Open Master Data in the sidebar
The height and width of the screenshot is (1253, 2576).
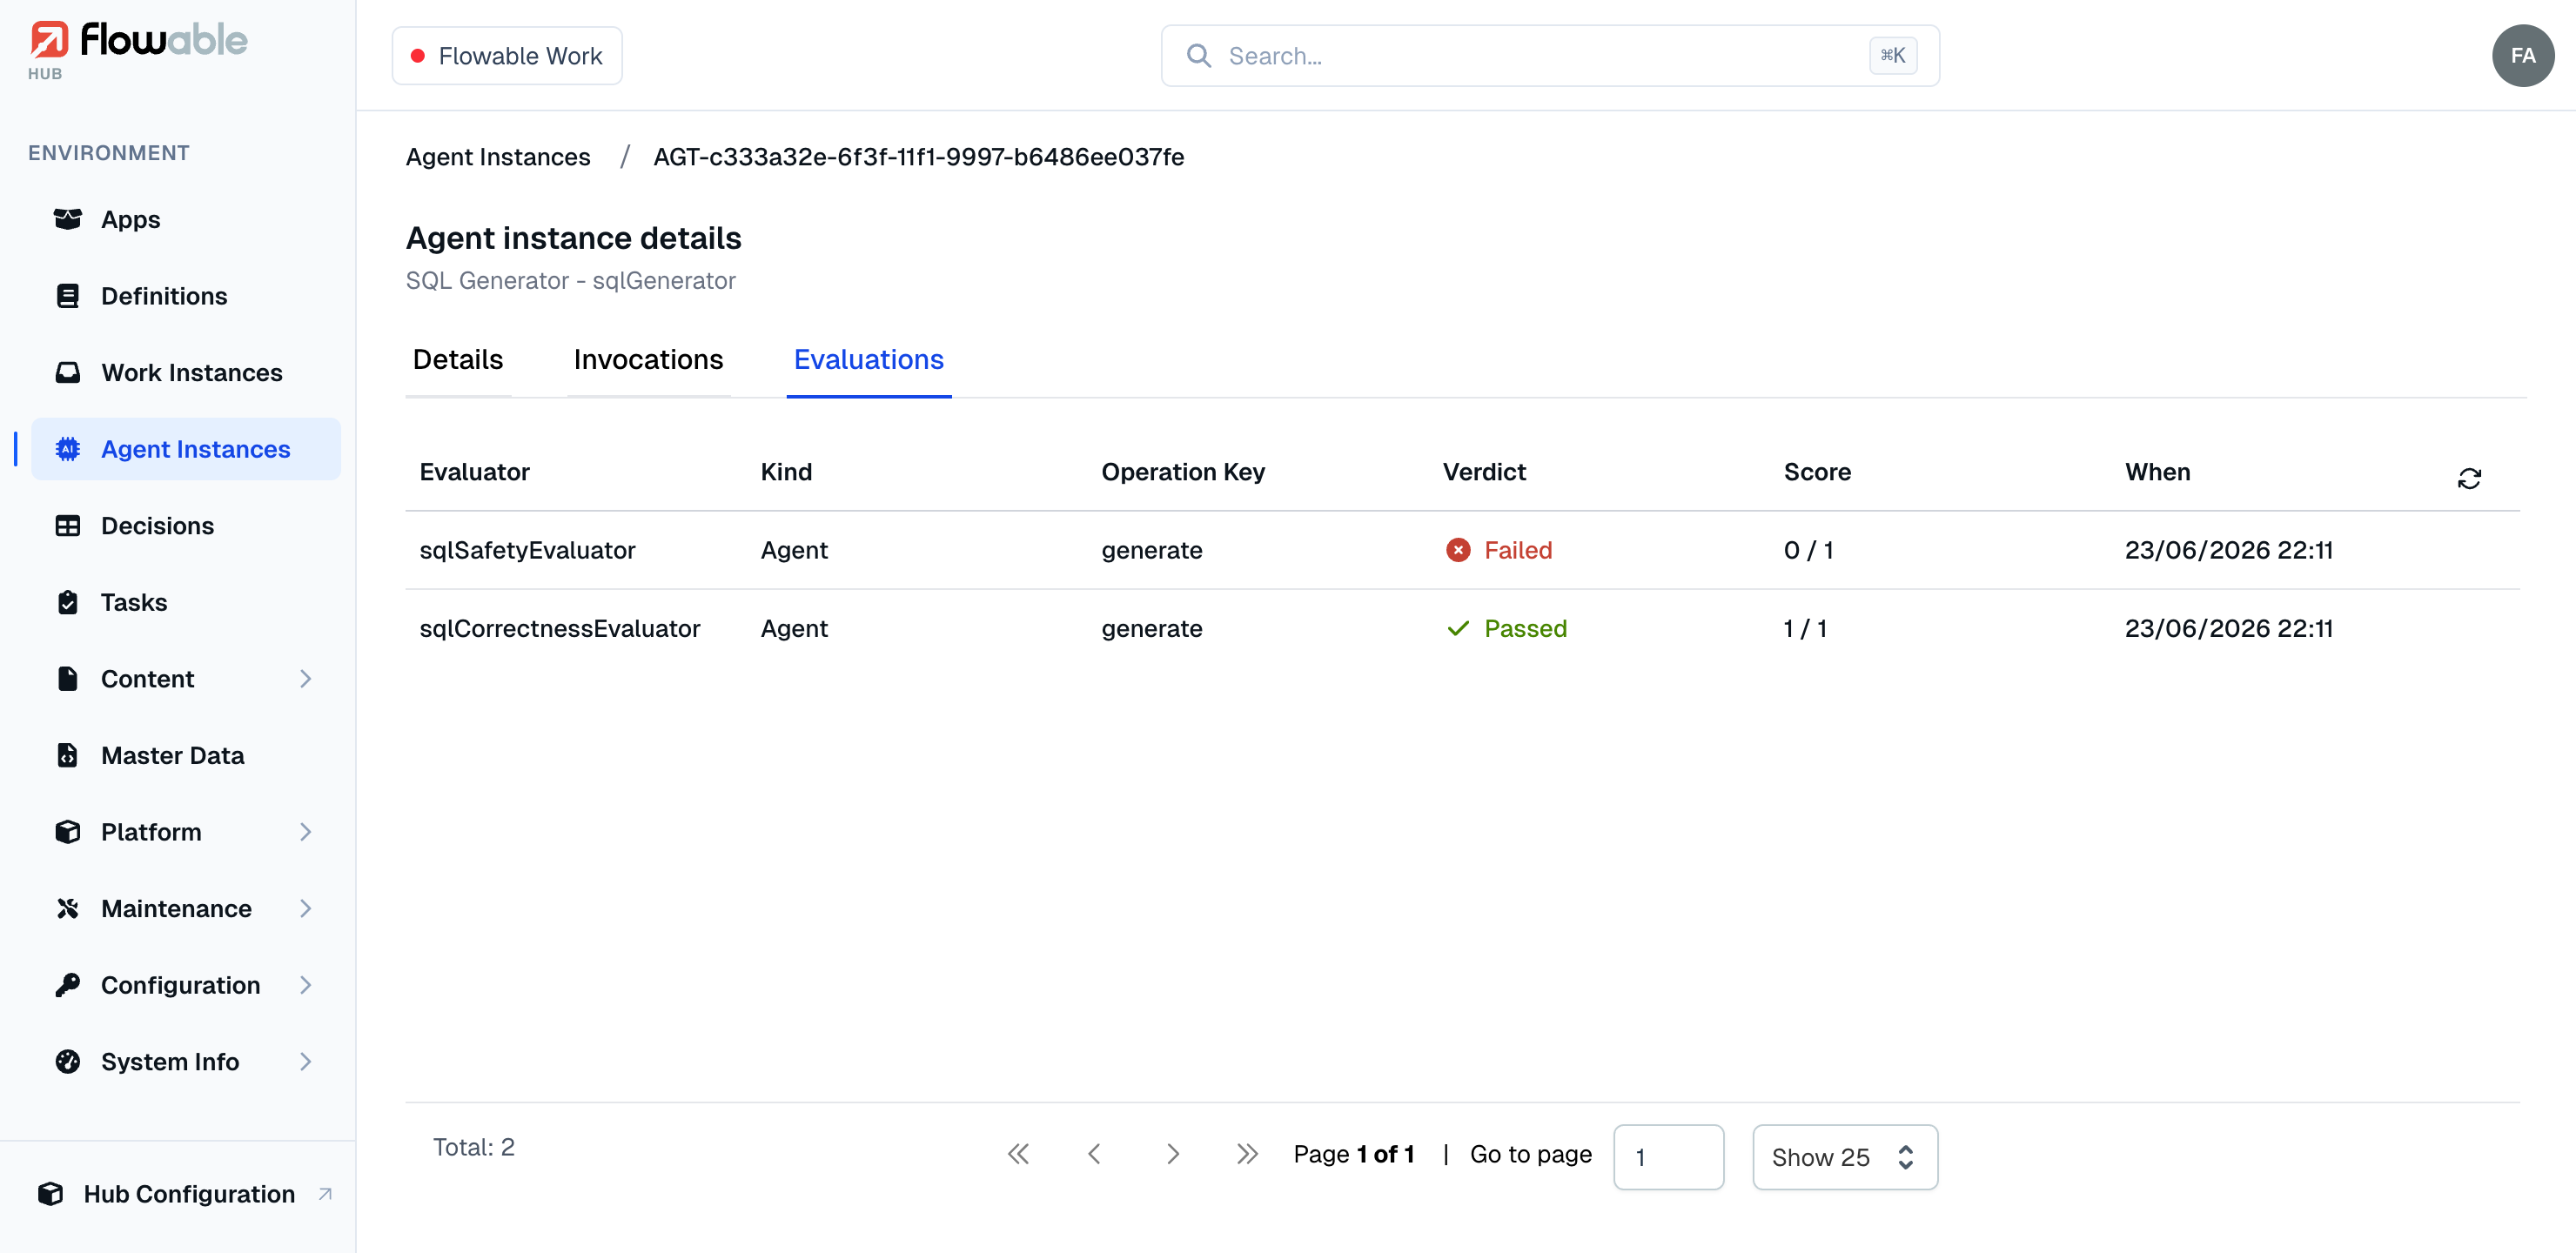point(186,755)
